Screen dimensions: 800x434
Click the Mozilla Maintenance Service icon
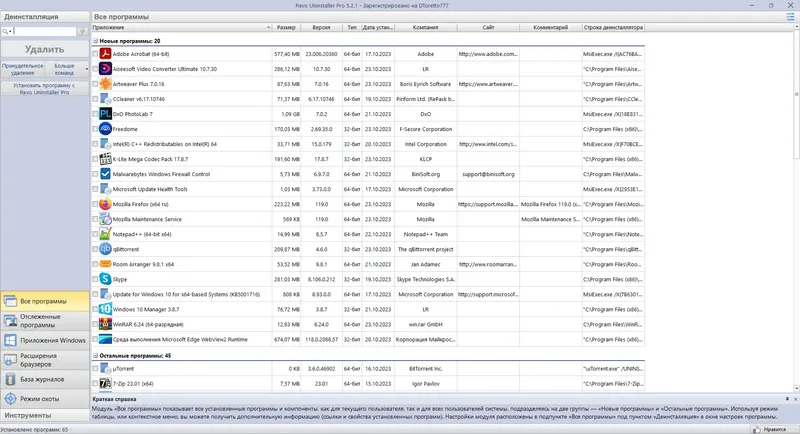tap(105, 219)
